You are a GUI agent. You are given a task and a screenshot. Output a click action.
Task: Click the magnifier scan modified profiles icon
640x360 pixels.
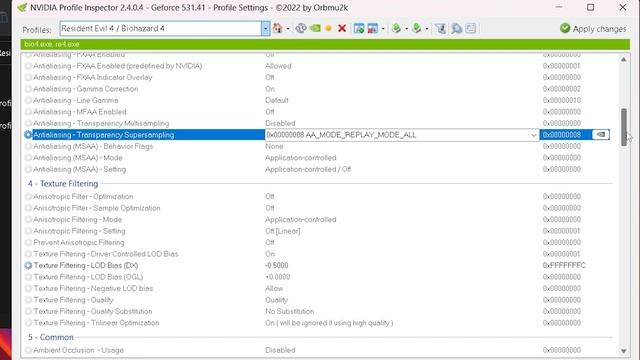click(x=456, y=28)
